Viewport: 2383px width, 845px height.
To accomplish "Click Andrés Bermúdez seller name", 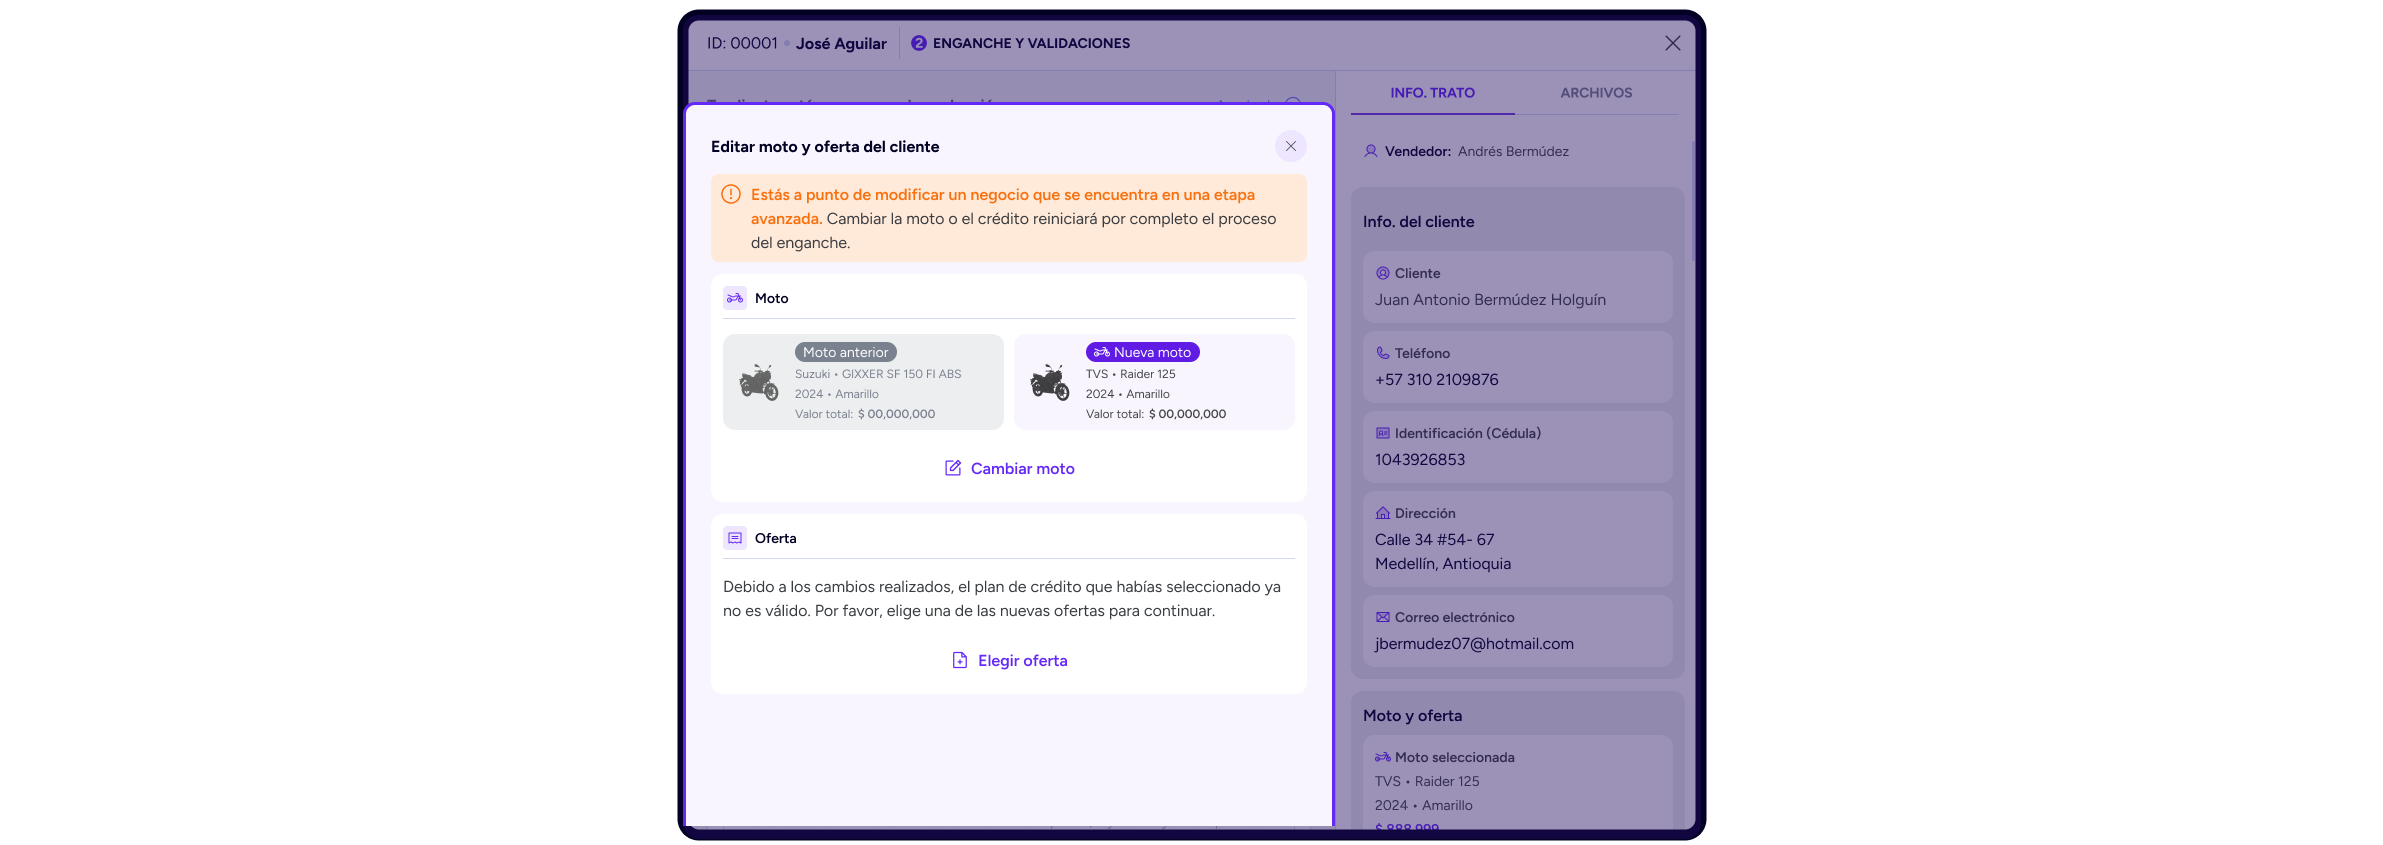I will click(1513, 151).
